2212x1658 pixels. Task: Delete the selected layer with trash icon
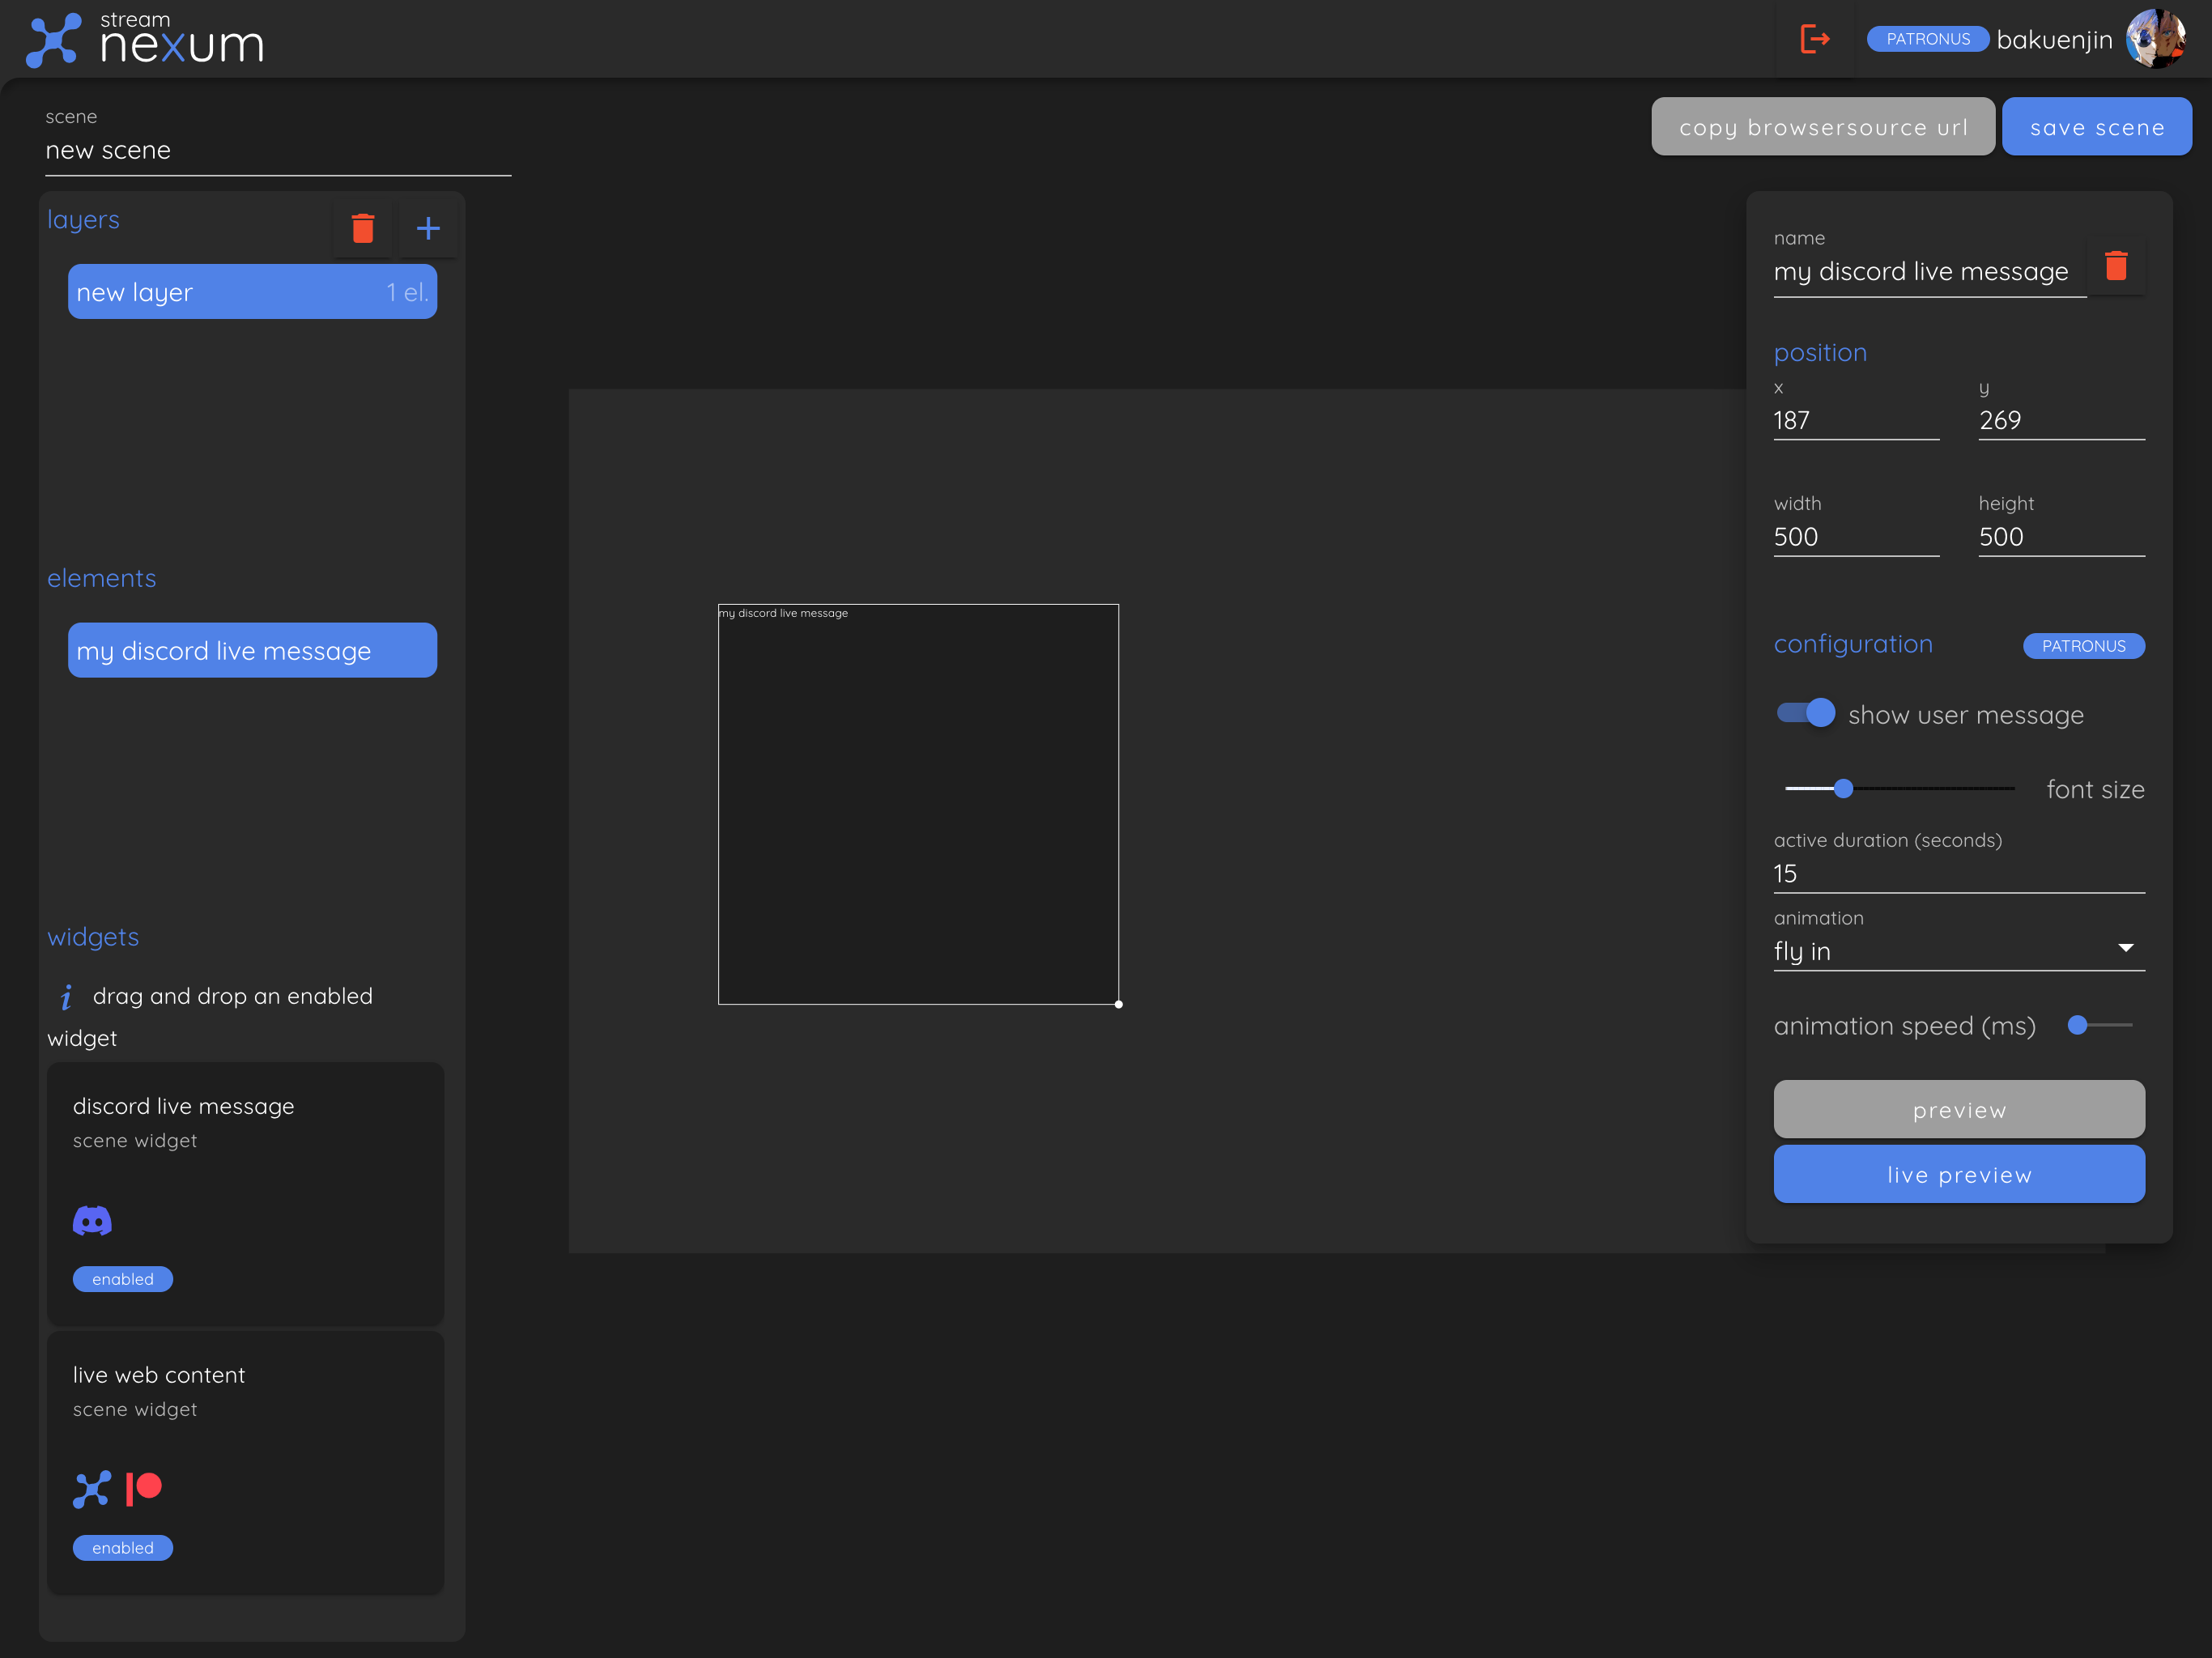[363, 228]
